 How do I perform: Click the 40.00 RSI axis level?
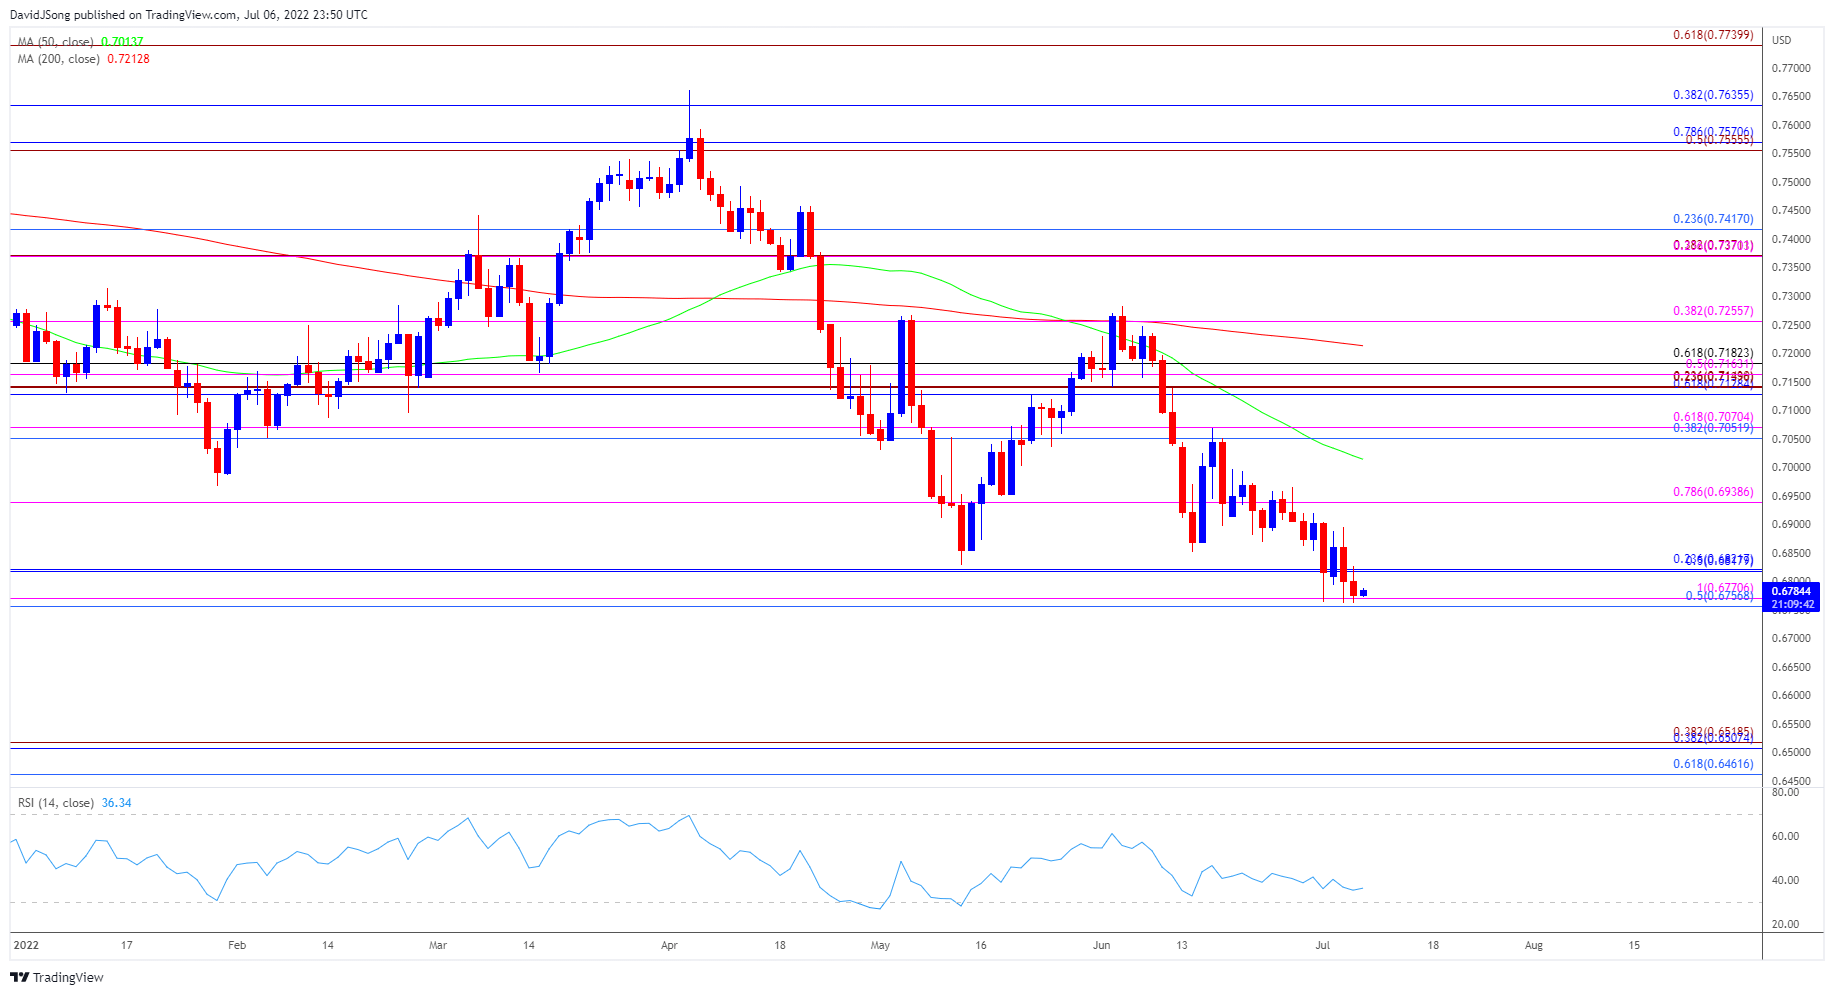pos(1785,880)
